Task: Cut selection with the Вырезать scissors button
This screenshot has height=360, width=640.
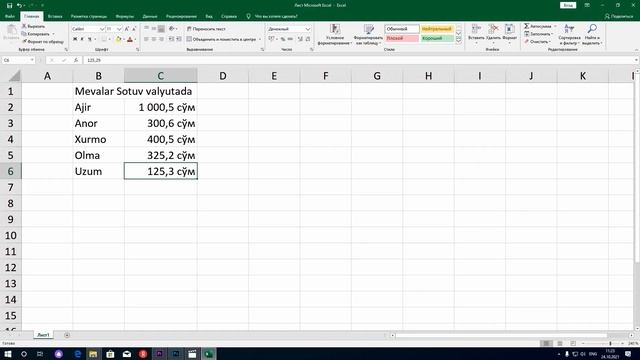Action: coord(33,26)
